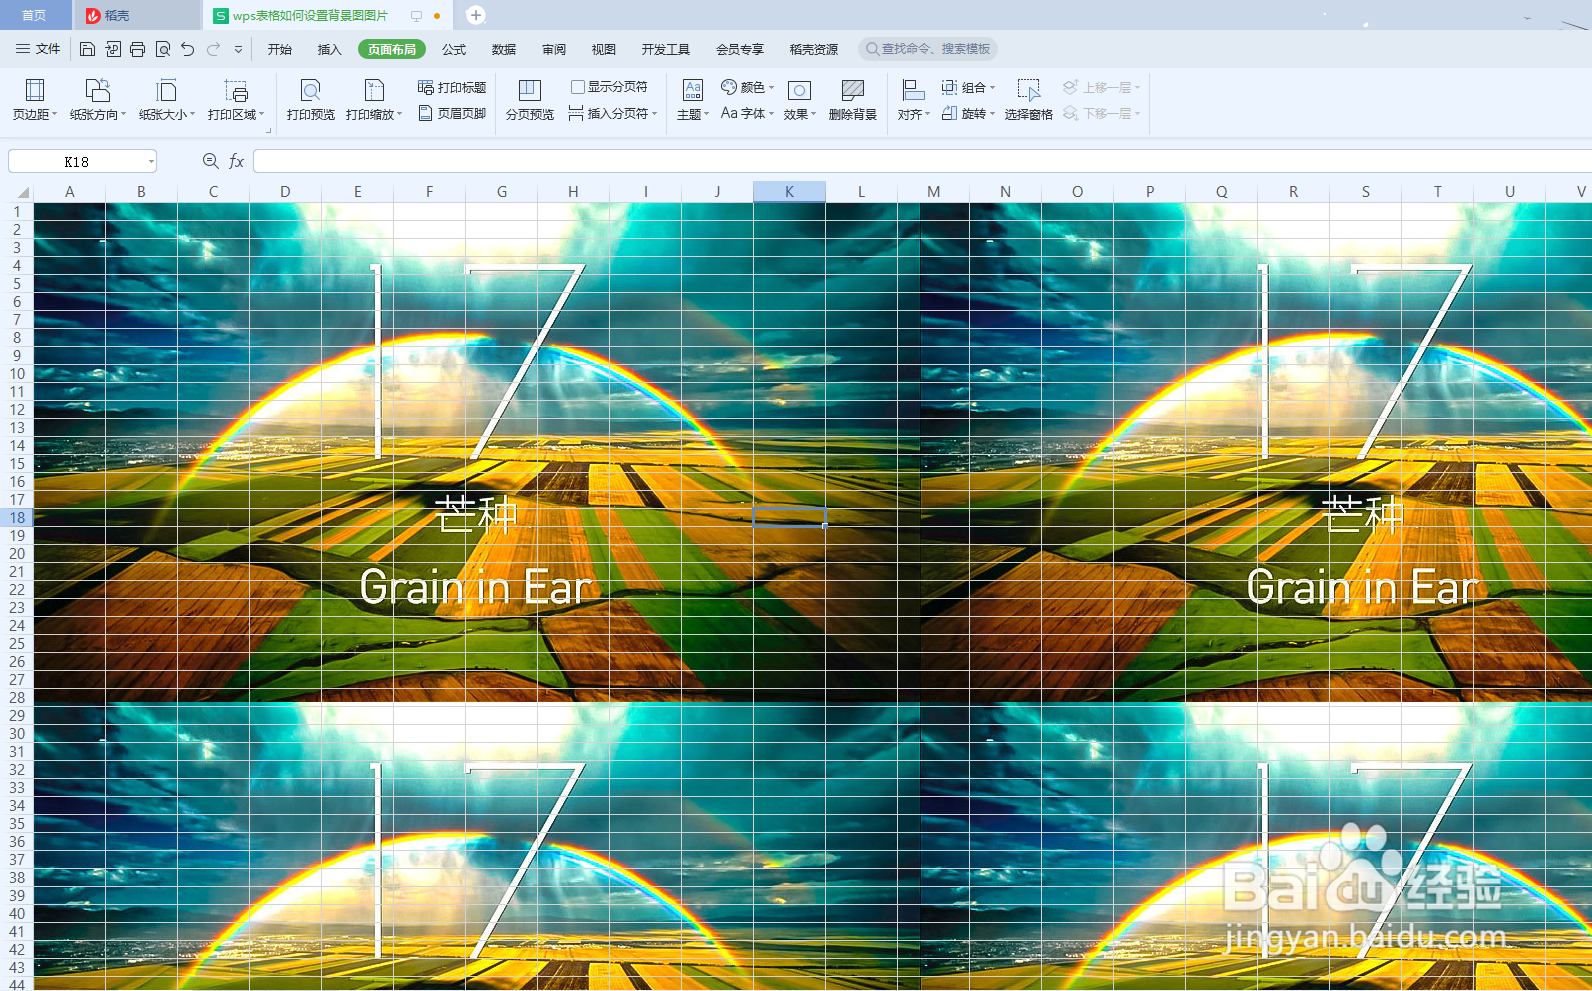Click the select-all corner of the sheet
This screenshot has height=991, width=1592.
point(17,191)
